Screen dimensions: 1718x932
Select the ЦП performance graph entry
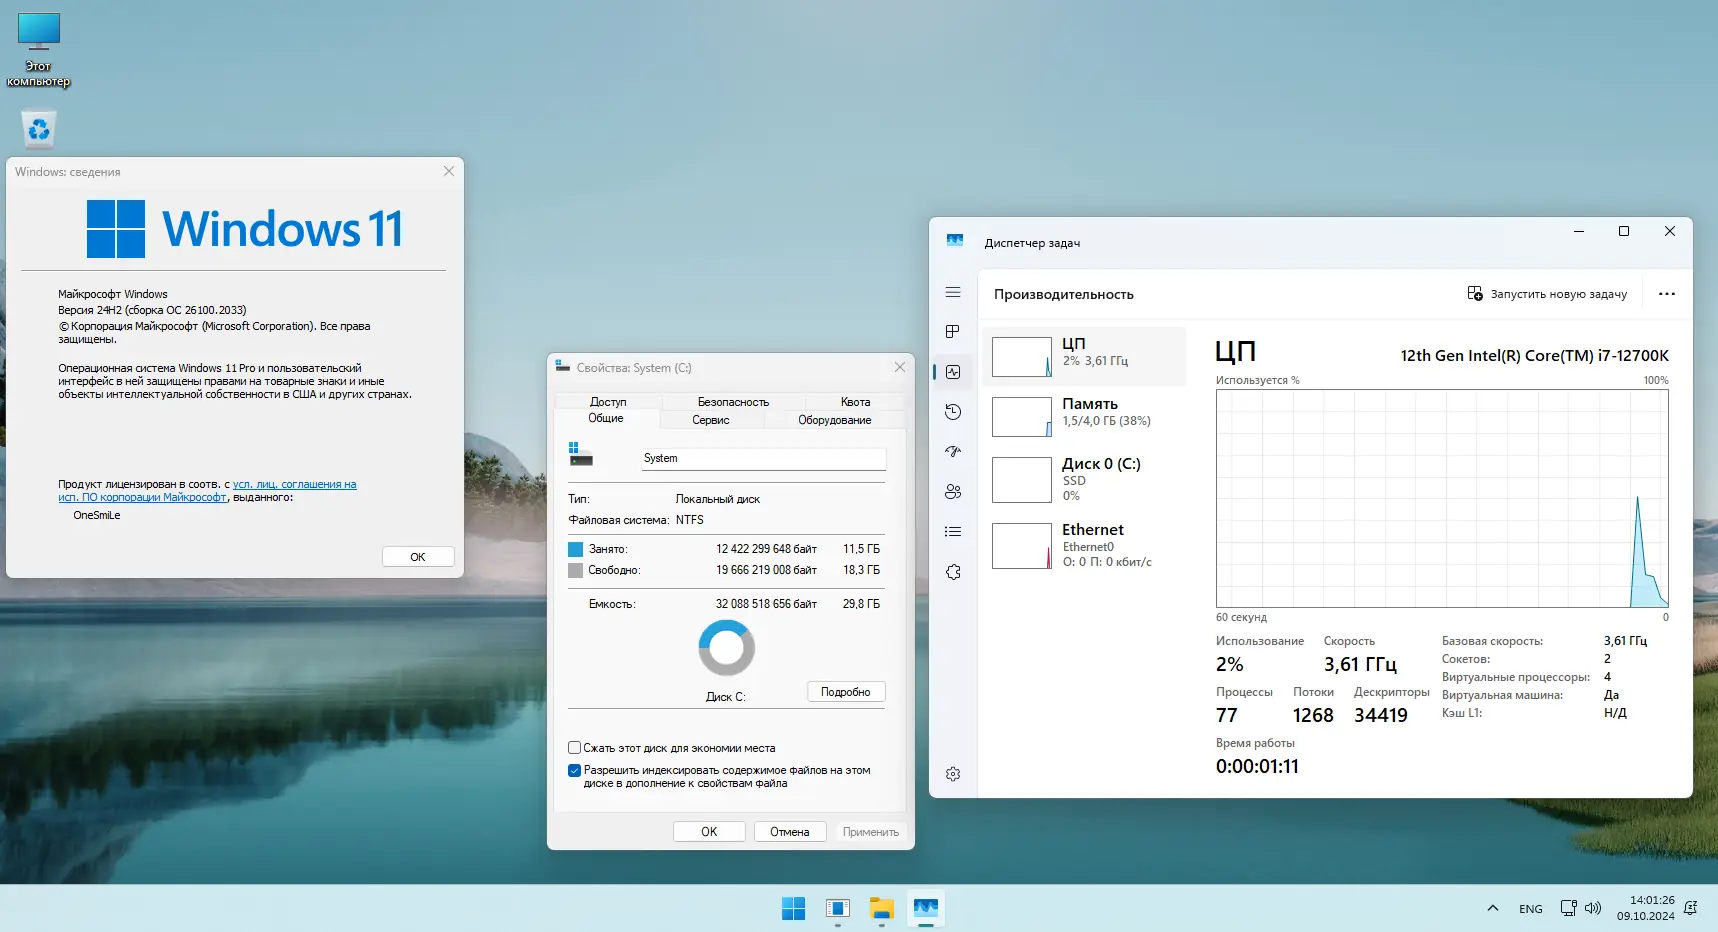point(1084,356)
